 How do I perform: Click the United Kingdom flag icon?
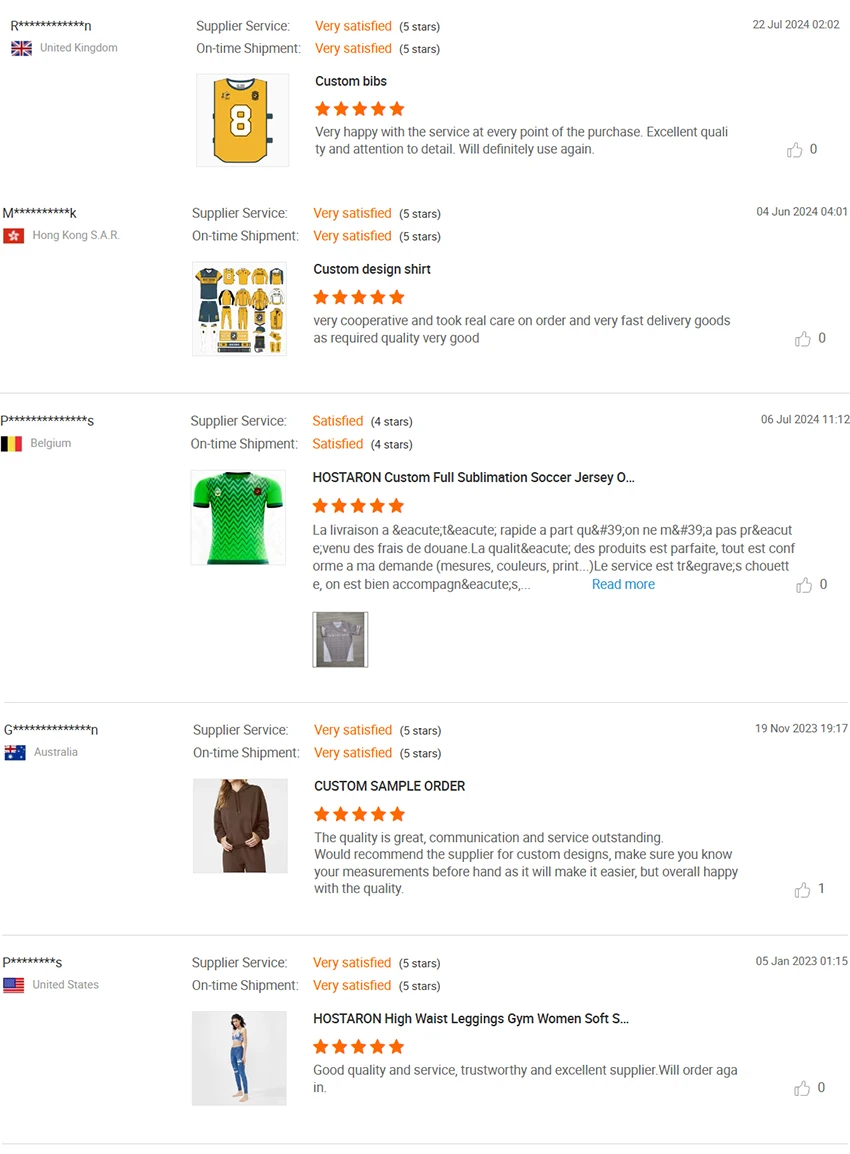click(x=21, y=48)
